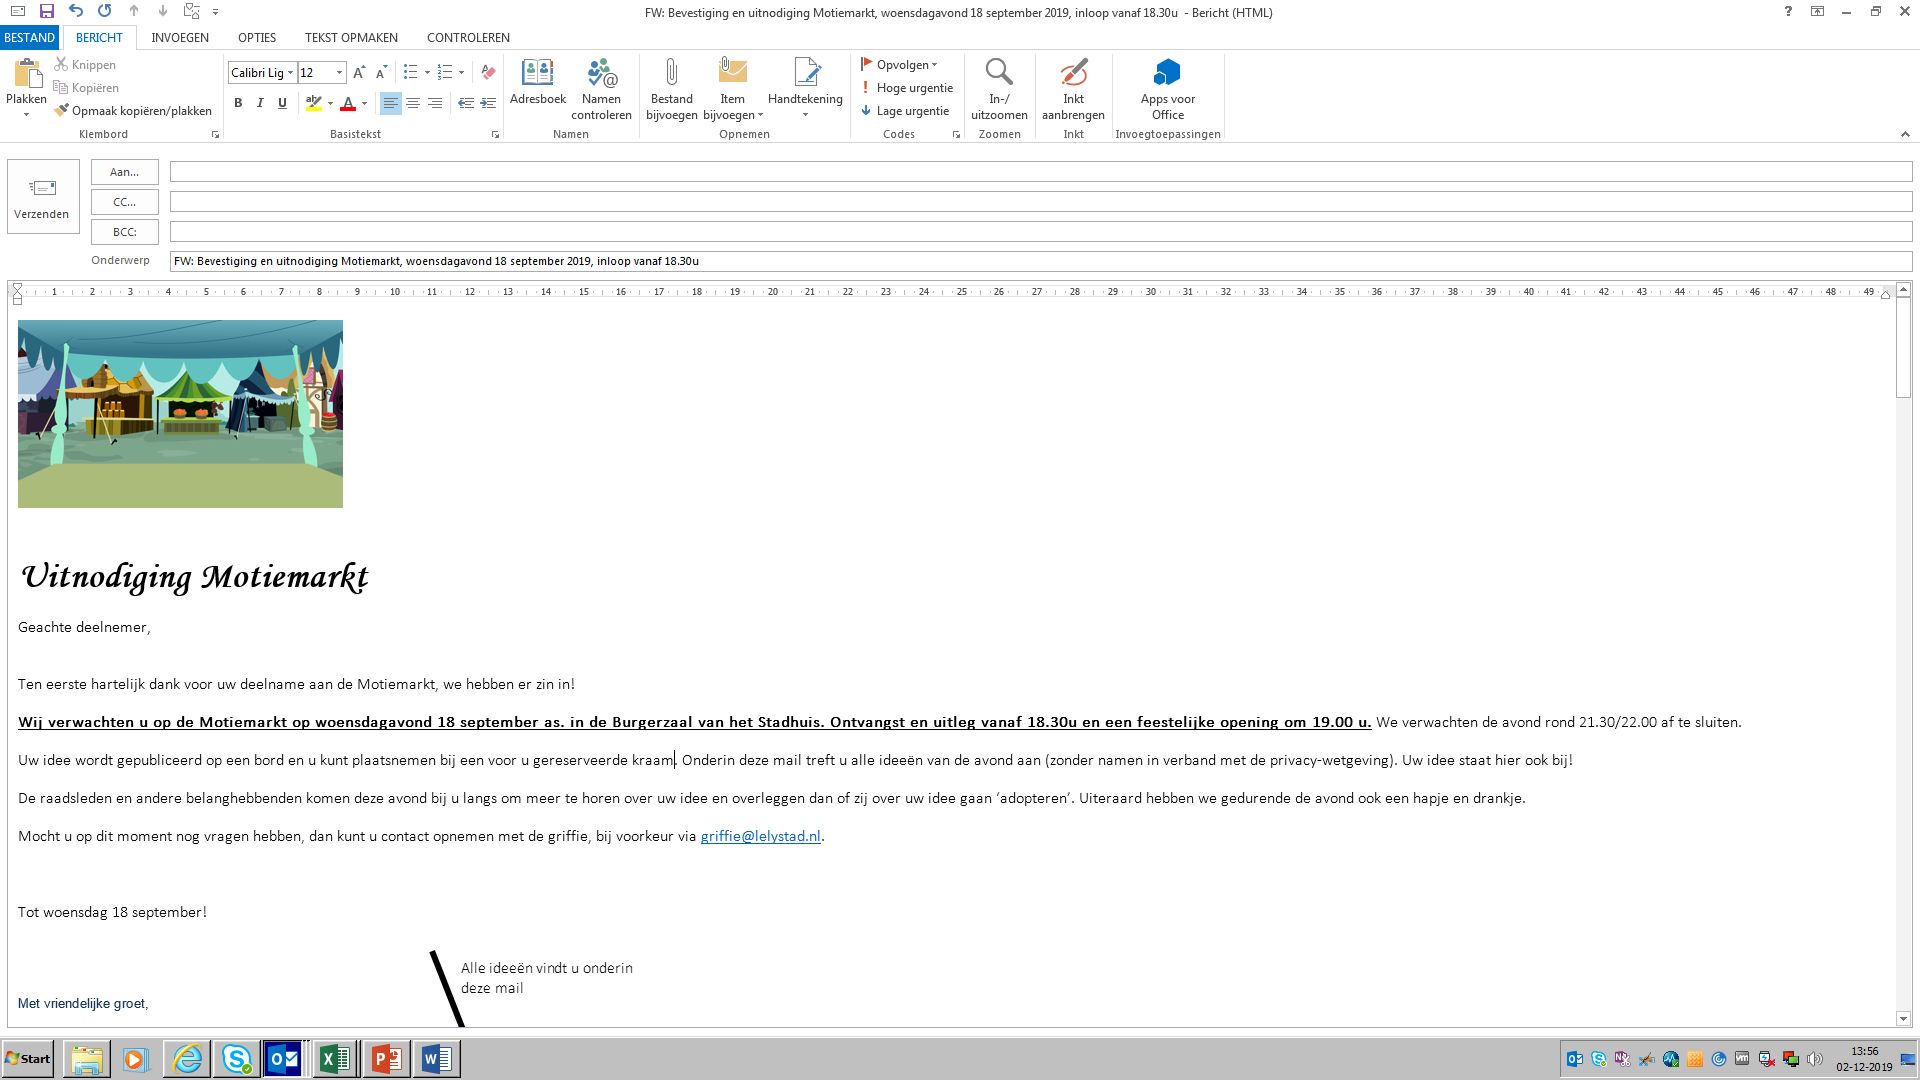Open the font color dropdown arrow
1920x1080 pixels.
364,103
